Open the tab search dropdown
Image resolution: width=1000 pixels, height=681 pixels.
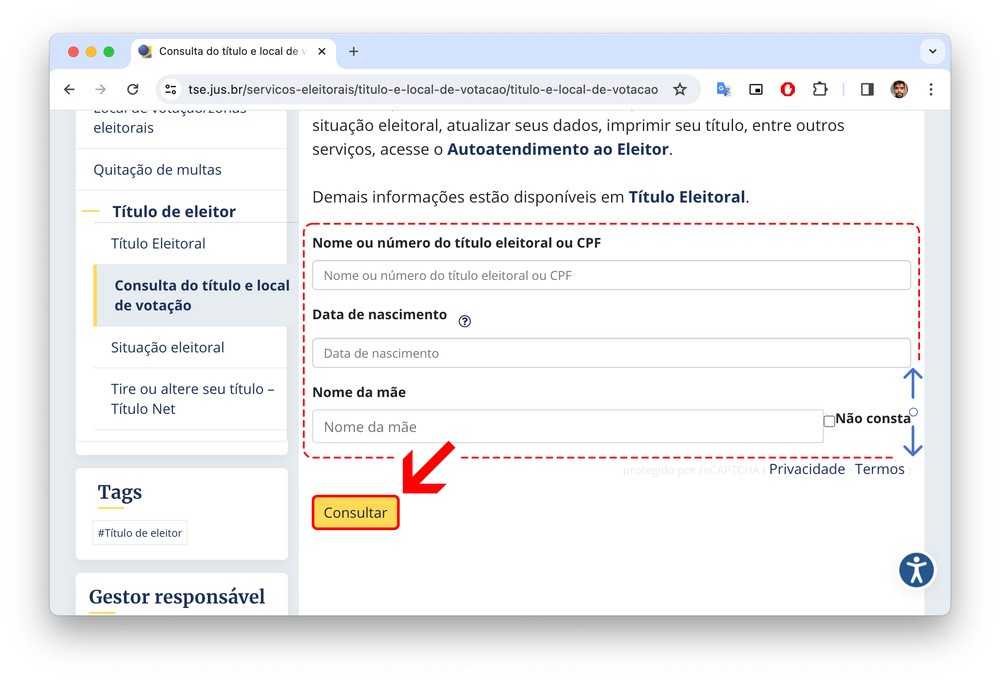pyautogui.click(x=932, y=51)
